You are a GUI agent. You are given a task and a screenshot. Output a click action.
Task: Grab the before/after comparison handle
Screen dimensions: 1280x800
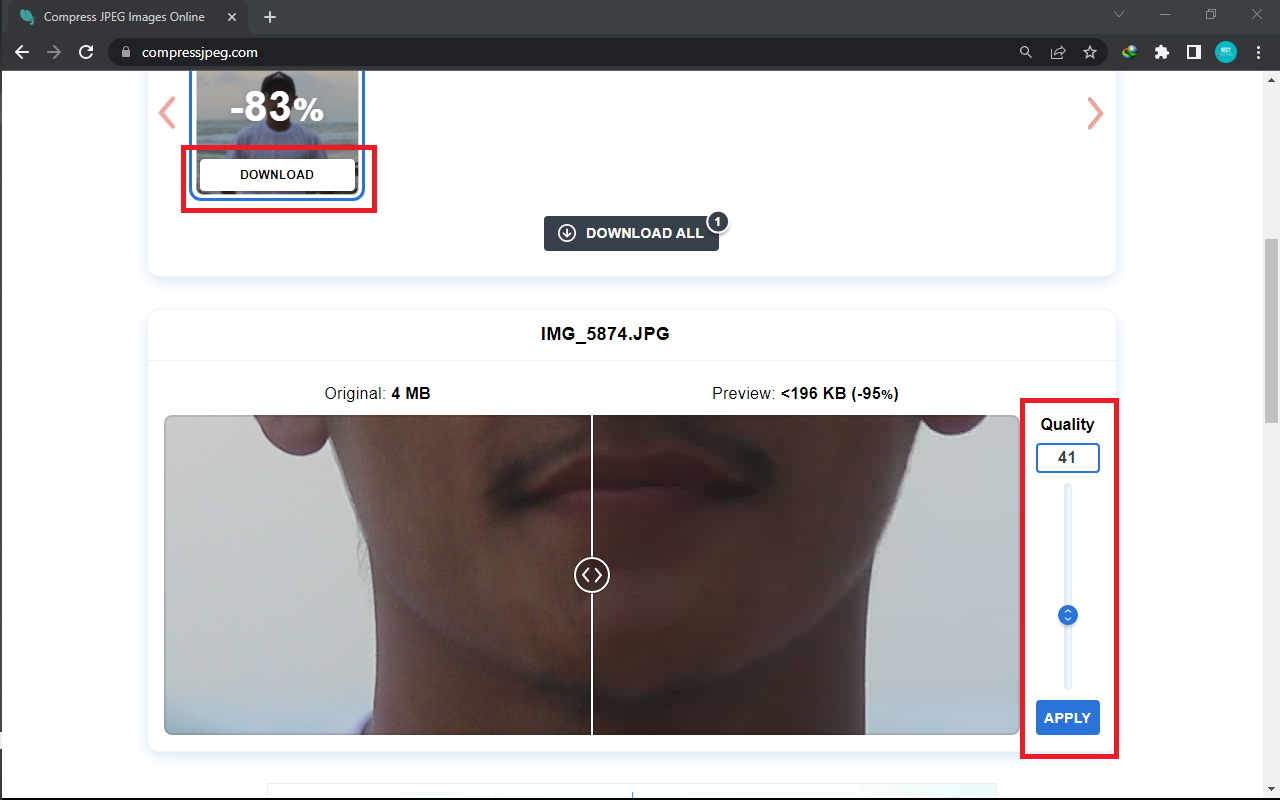click(592, 575)
